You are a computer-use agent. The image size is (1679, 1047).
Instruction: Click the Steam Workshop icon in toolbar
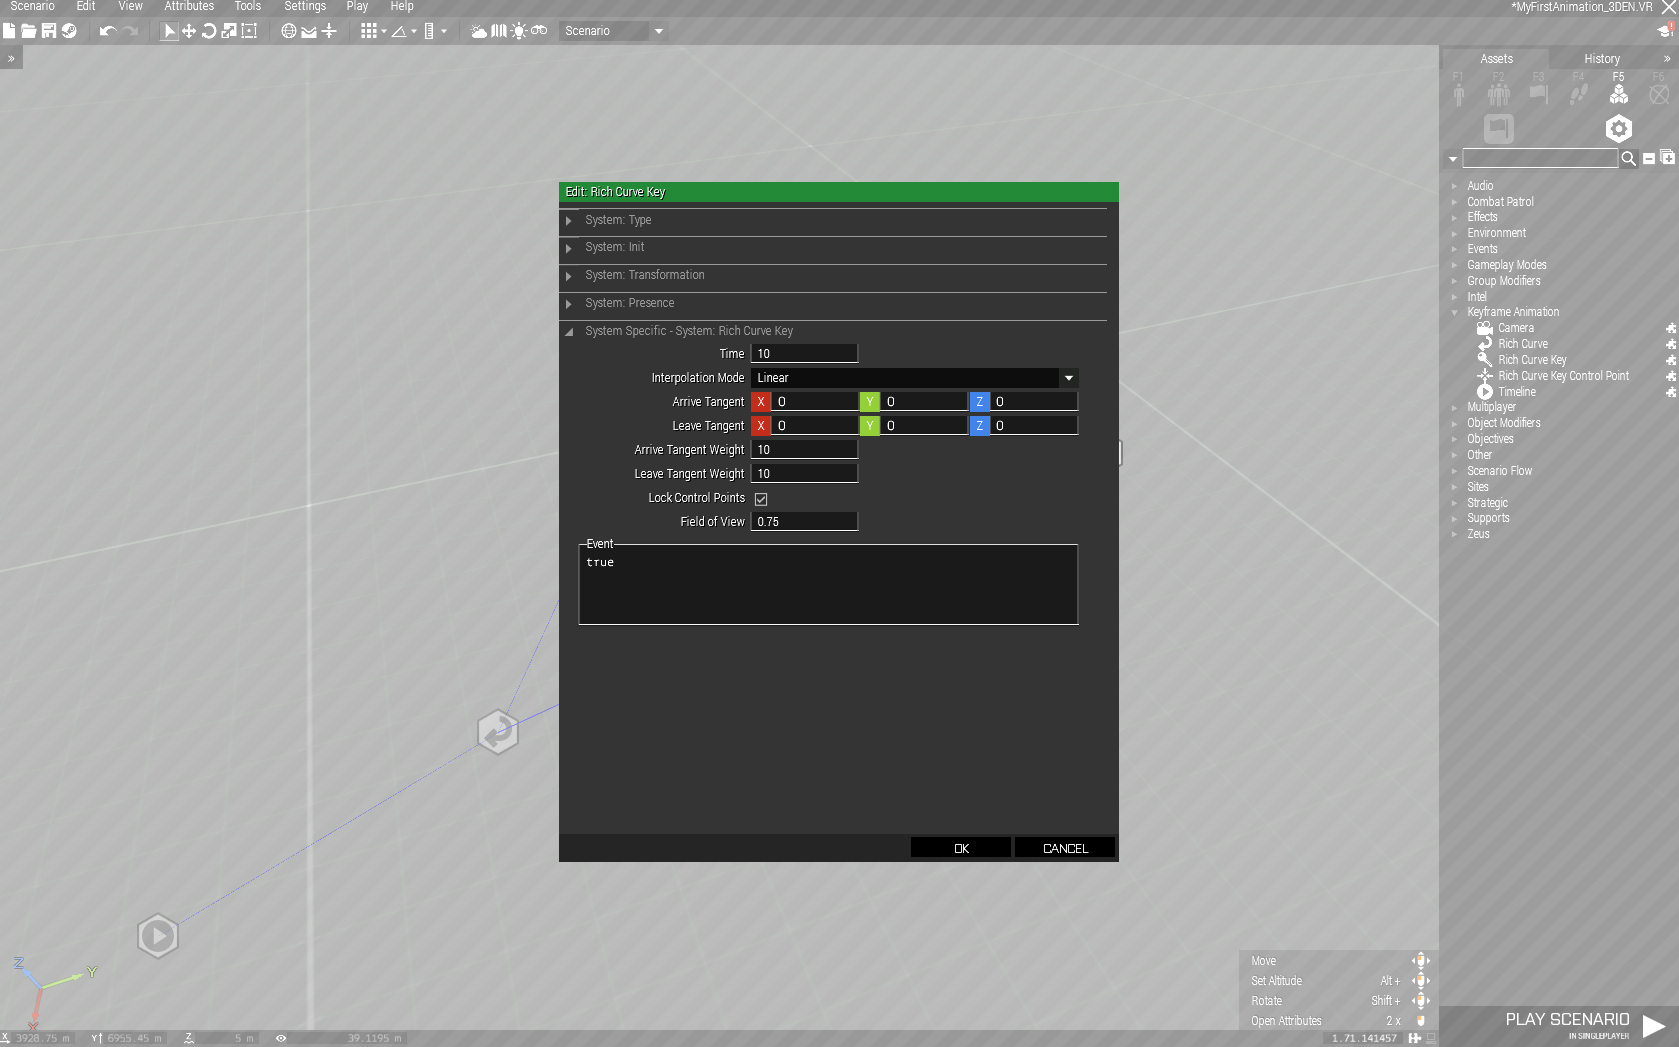(x=69, y=31)
